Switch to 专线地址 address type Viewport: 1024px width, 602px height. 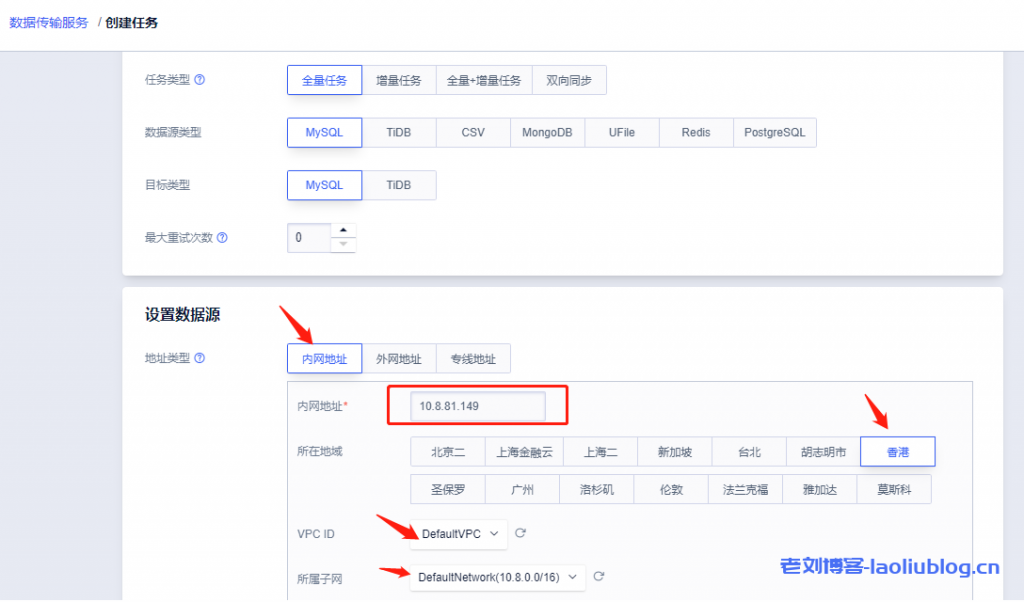[473, 358]
